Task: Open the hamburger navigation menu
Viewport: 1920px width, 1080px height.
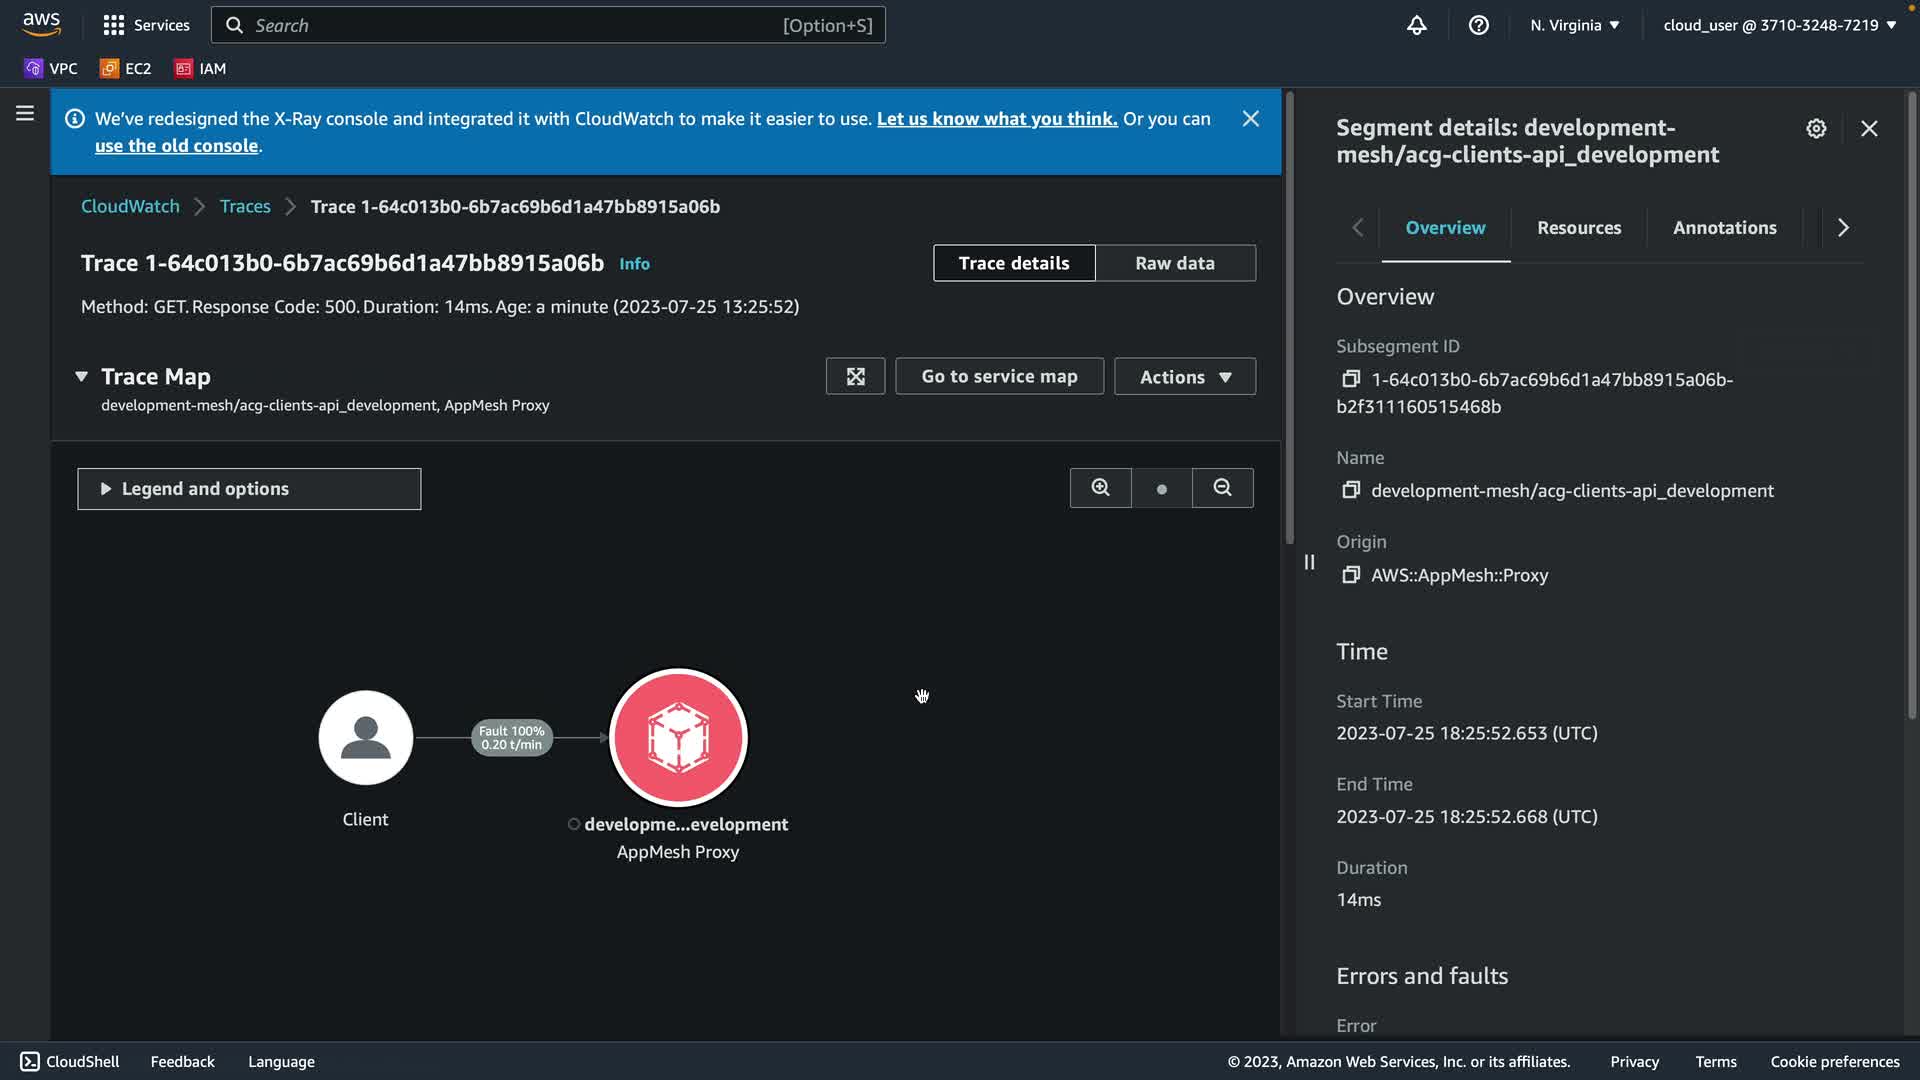Action: coord(25,114)
